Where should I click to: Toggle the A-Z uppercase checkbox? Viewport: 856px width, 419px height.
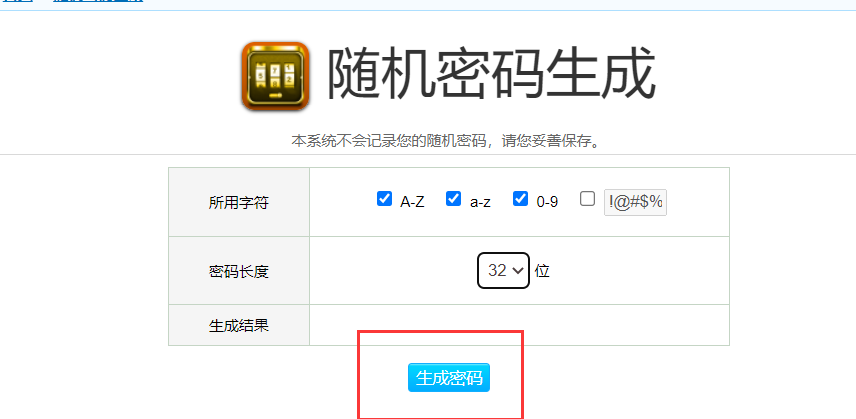pos(384,199)
